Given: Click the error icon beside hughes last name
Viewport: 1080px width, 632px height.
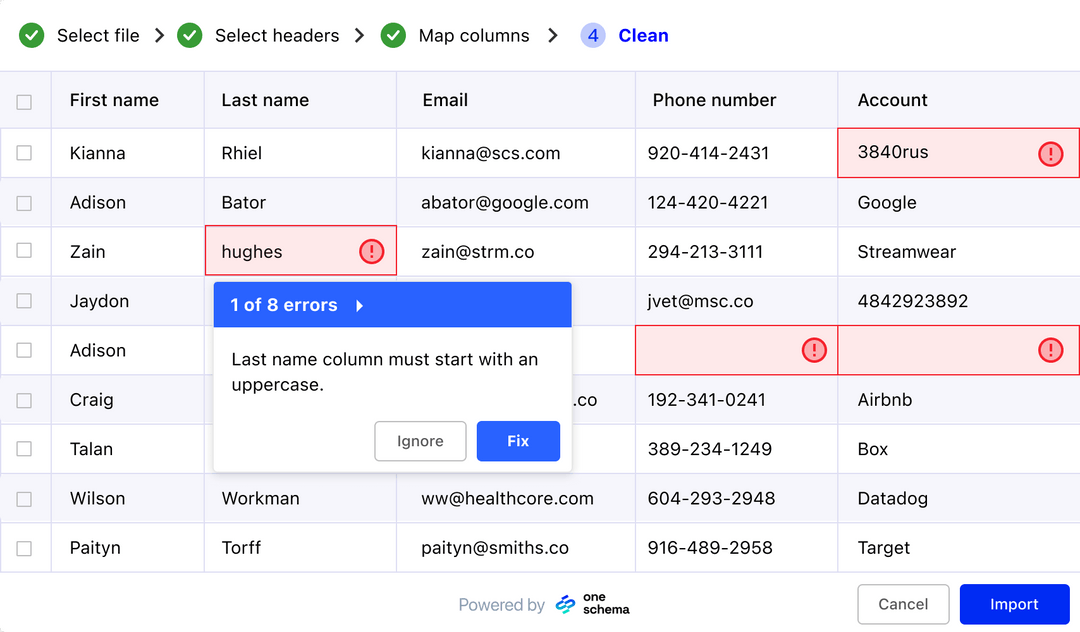Looking at the screenshot, I should [x=371, y=251].
